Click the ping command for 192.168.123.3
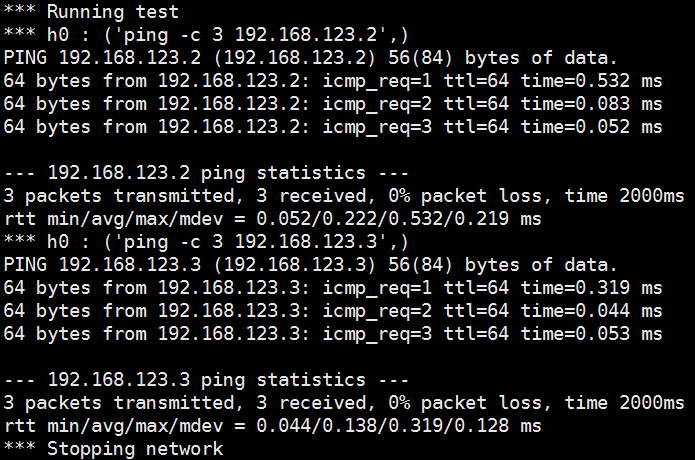 [206, 242]
